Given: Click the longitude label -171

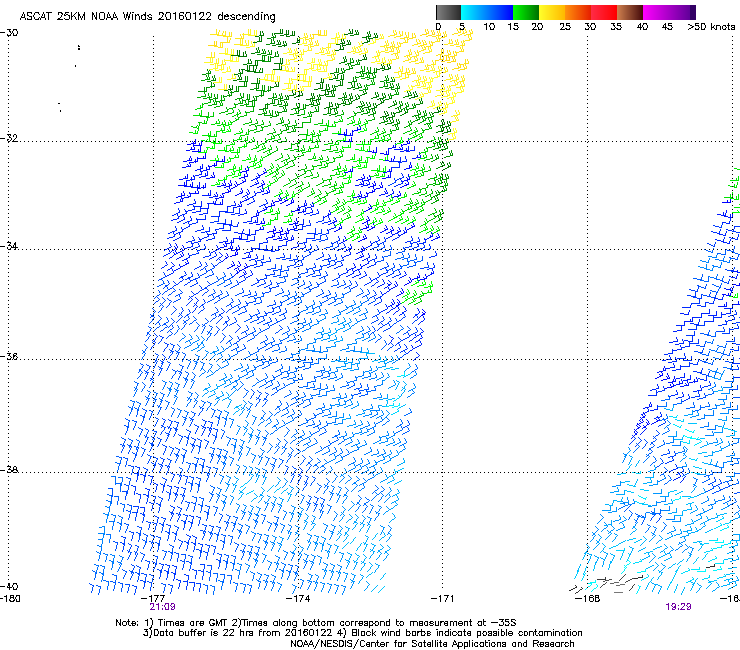Looking at the screenshot, I should 443,599.
